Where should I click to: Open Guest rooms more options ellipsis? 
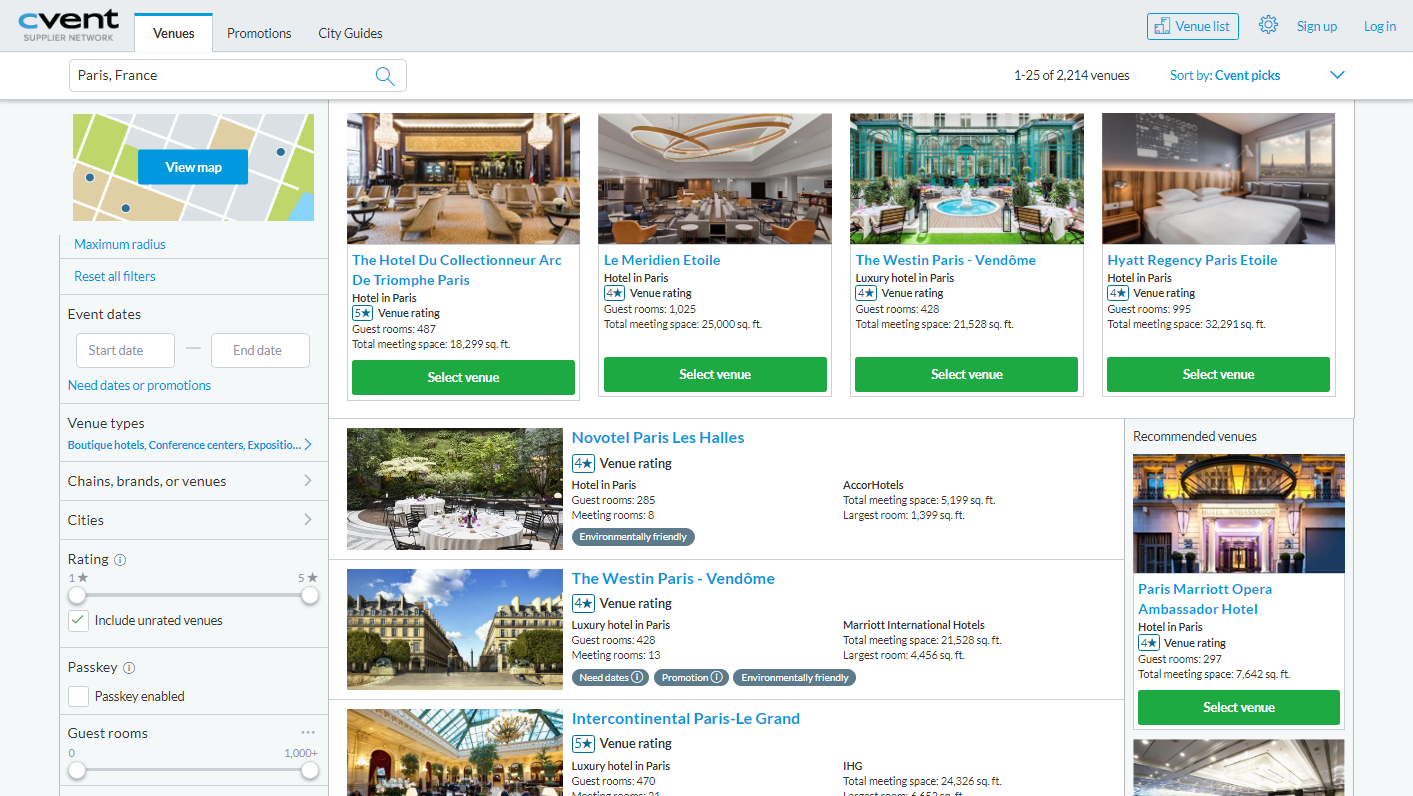coord(308,733)
